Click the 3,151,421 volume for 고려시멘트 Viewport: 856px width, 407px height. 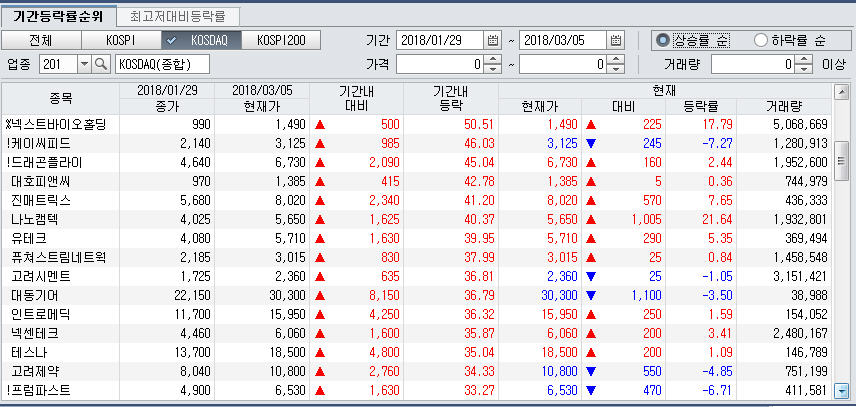click(800, 277)
